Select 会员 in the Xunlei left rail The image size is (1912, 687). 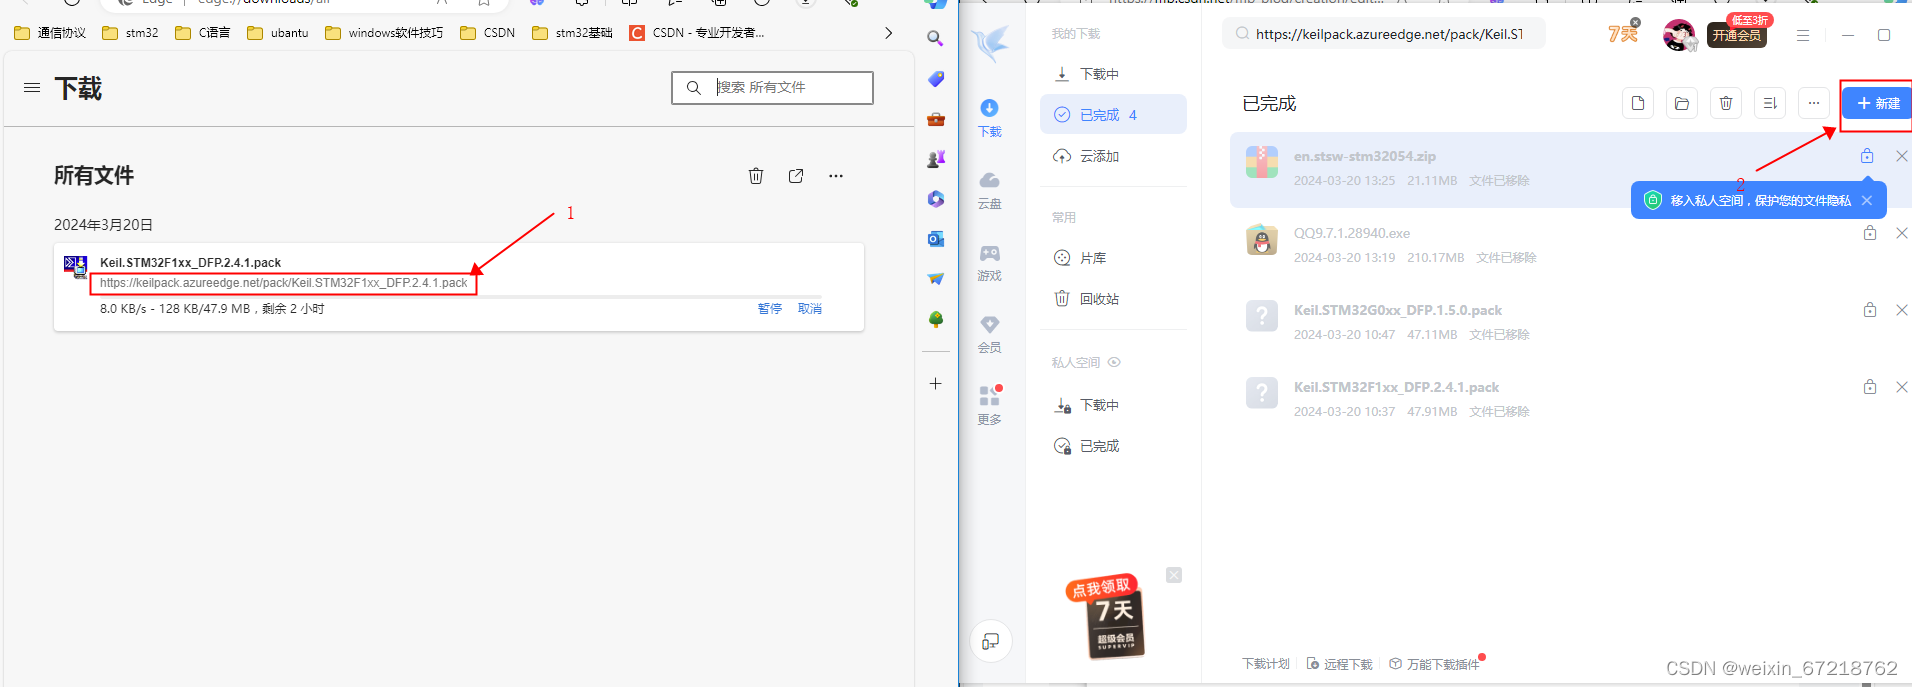(x=989, y=334)
